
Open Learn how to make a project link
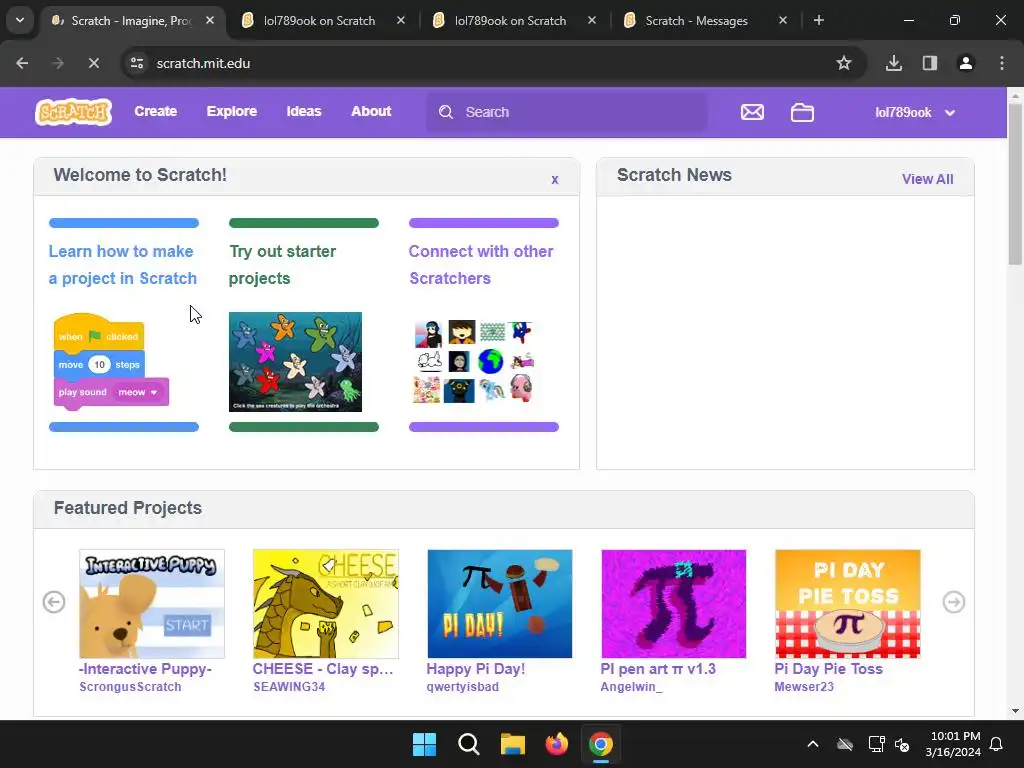click(123, 264)
